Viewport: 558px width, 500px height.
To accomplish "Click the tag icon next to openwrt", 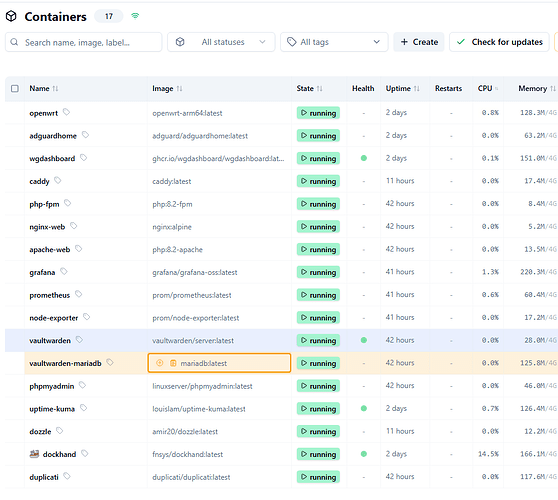I will pos(67,112).
